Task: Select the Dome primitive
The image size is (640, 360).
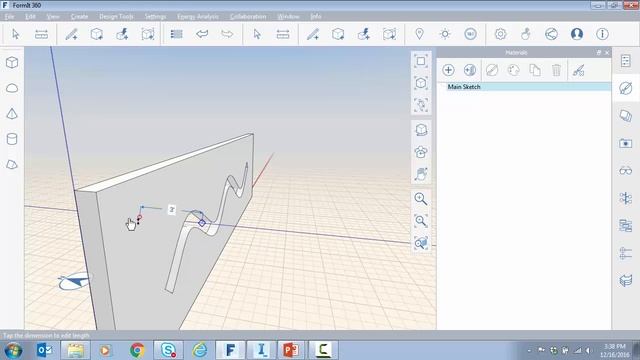Action: click(x=12, y=88)
